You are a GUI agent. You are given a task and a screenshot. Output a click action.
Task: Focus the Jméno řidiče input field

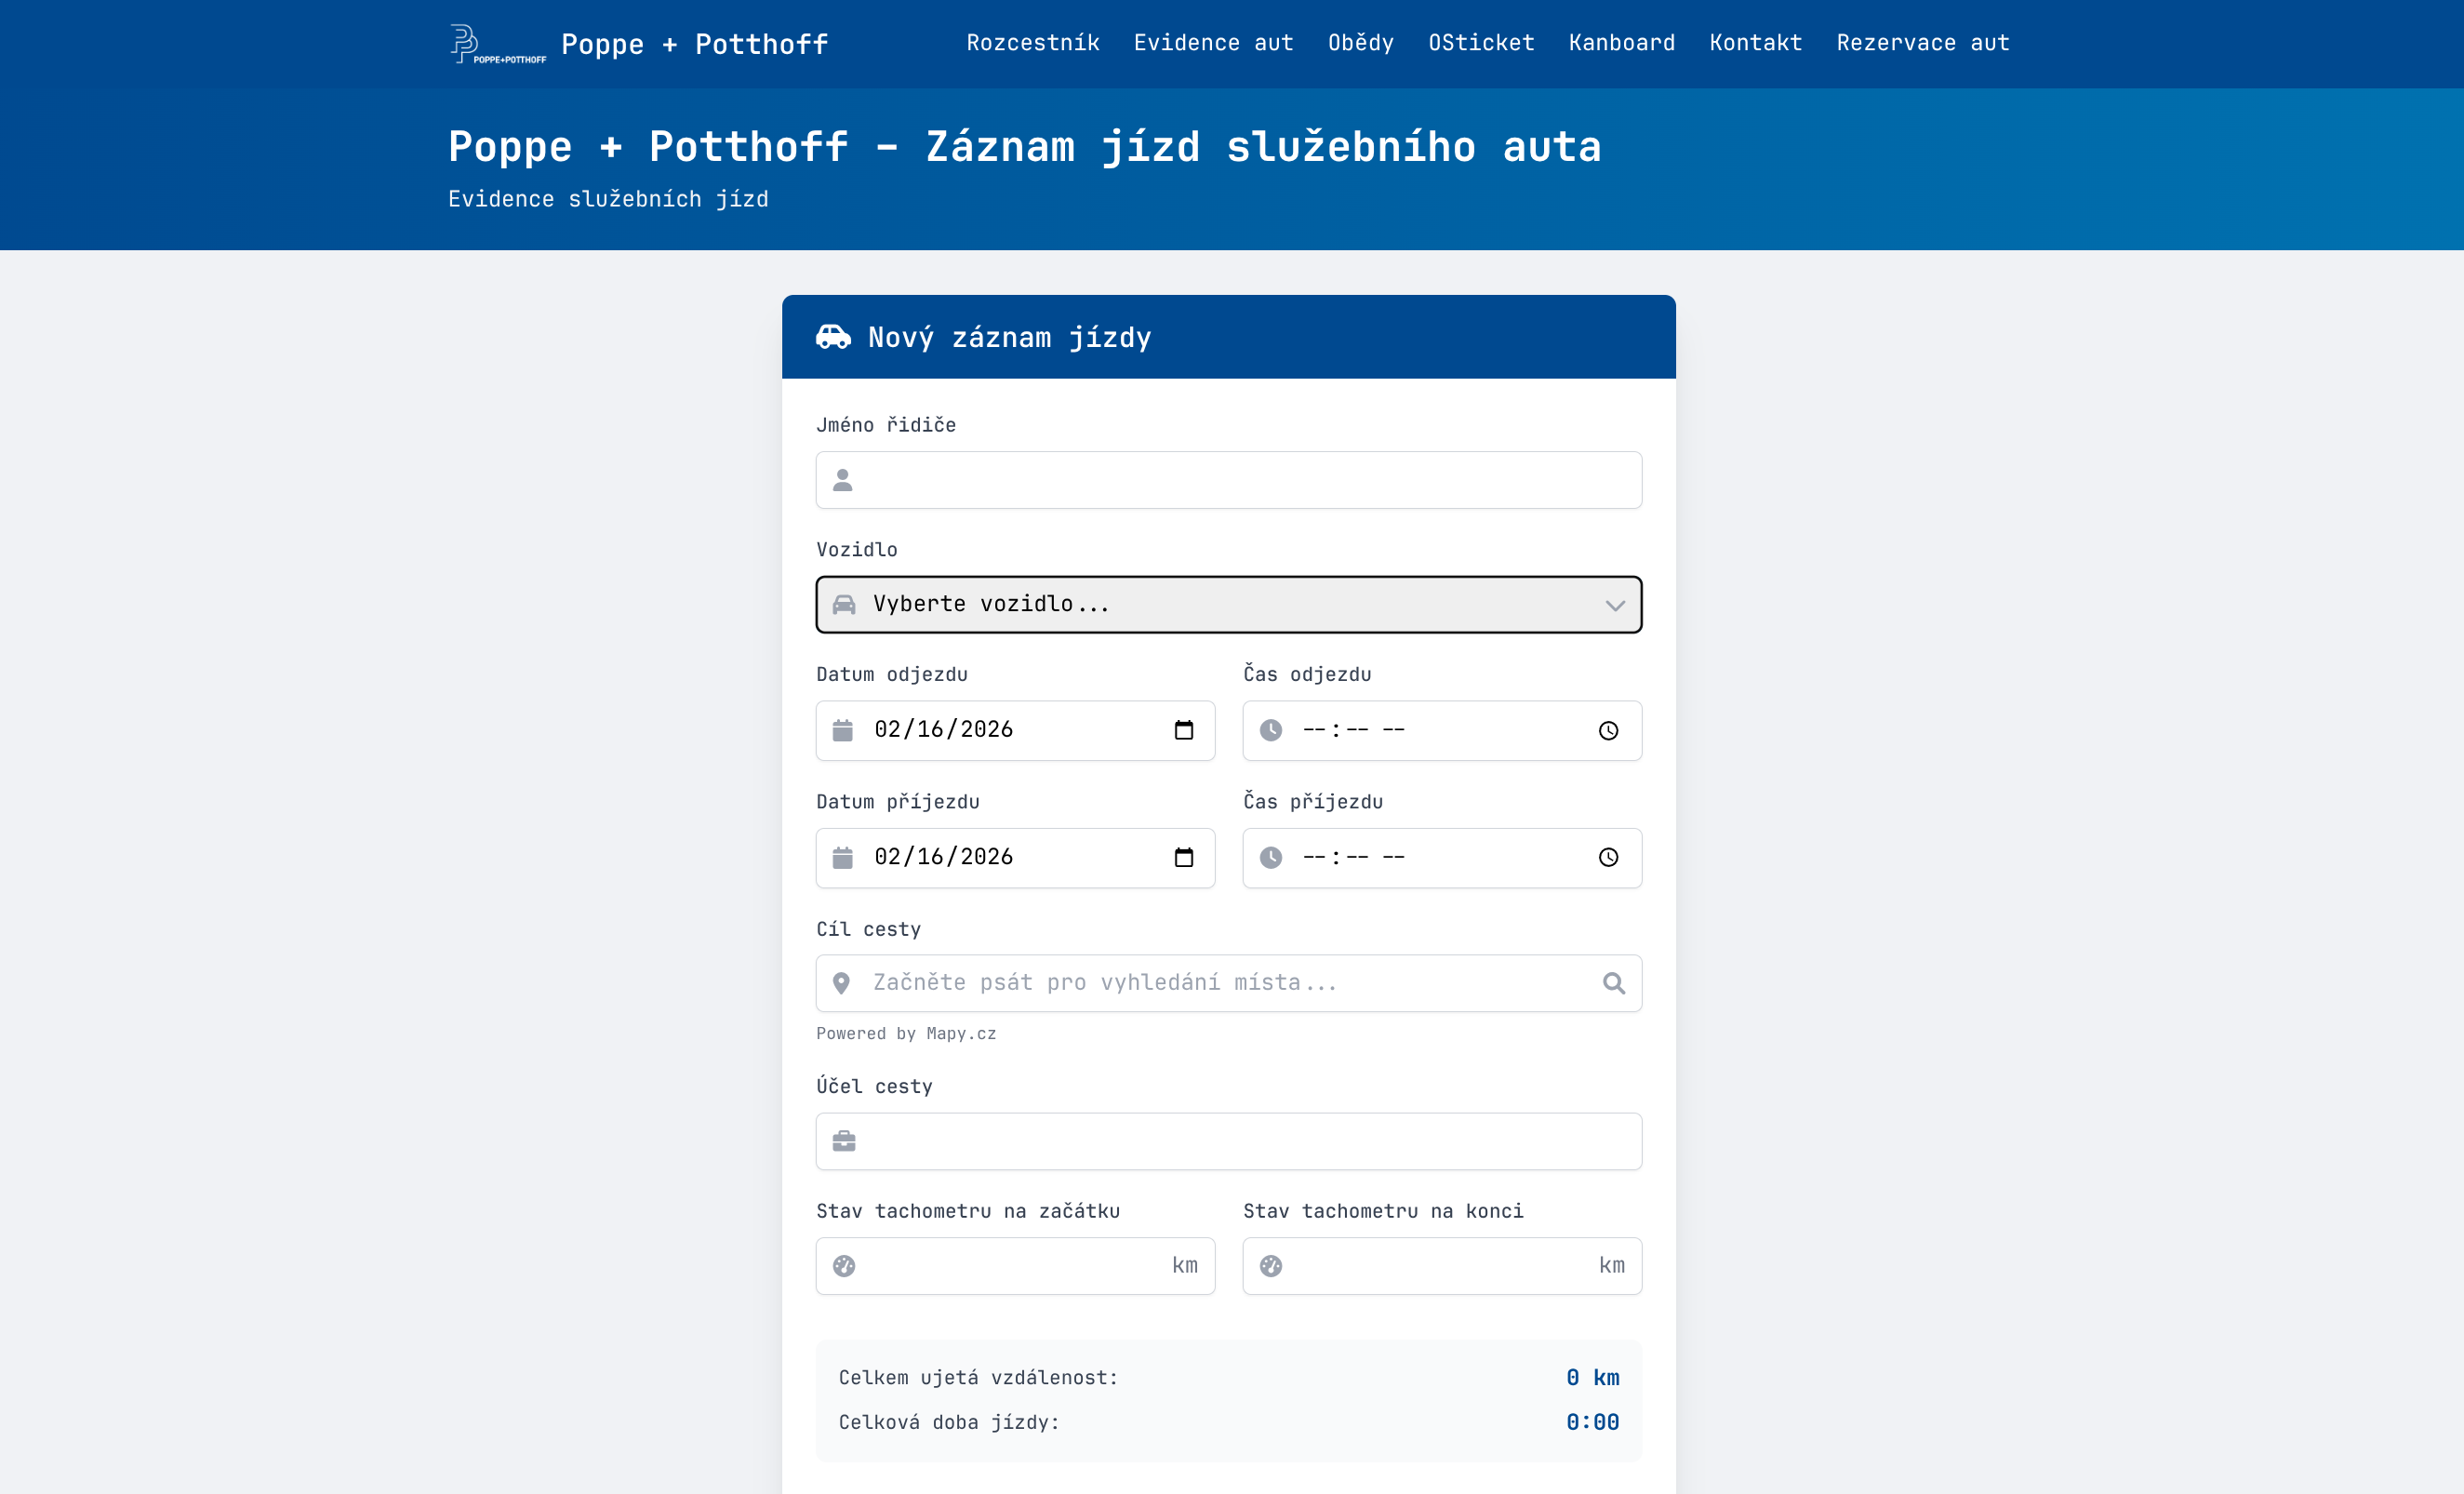[x=1229, y=480]
